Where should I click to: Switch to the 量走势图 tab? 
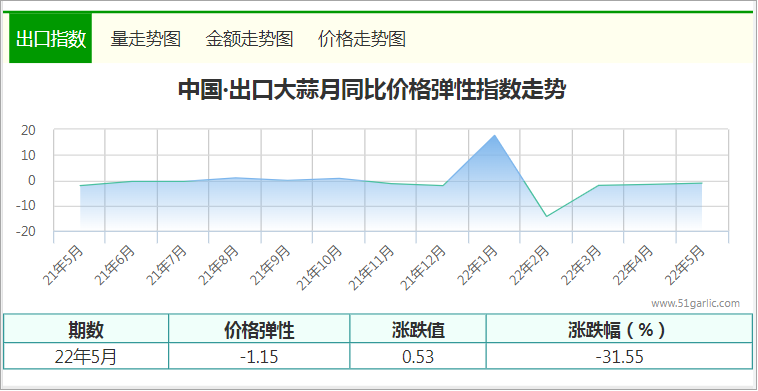pyautogui.click(x=146, y=39)
